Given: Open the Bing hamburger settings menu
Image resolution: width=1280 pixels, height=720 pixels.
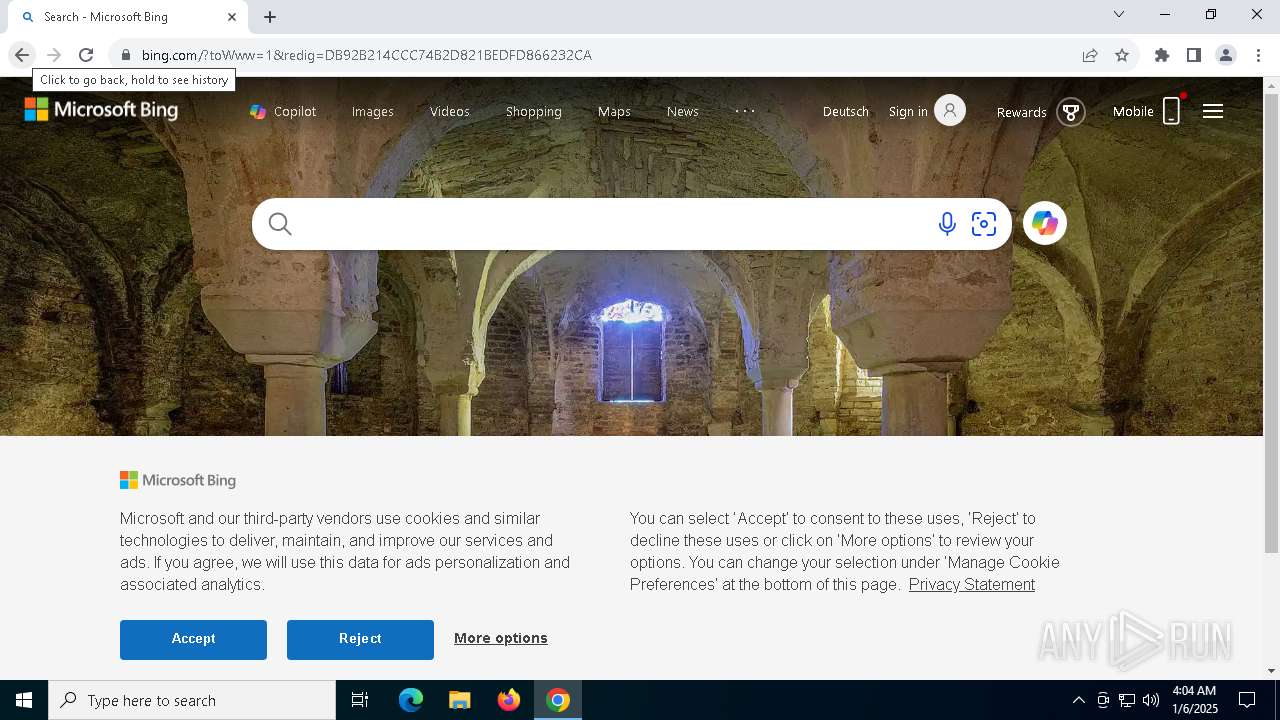Looking at the screenshot, I should (x=1213, y=111).
